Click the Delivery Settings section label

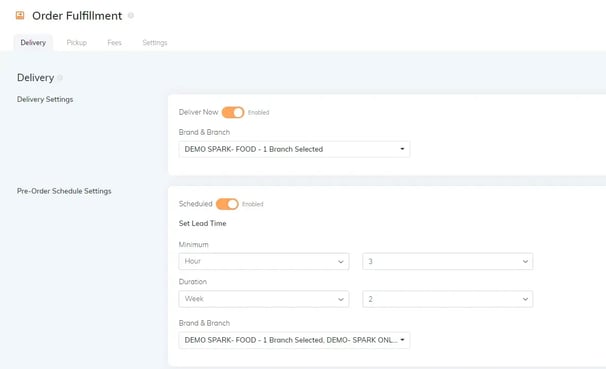pos(45,99)
